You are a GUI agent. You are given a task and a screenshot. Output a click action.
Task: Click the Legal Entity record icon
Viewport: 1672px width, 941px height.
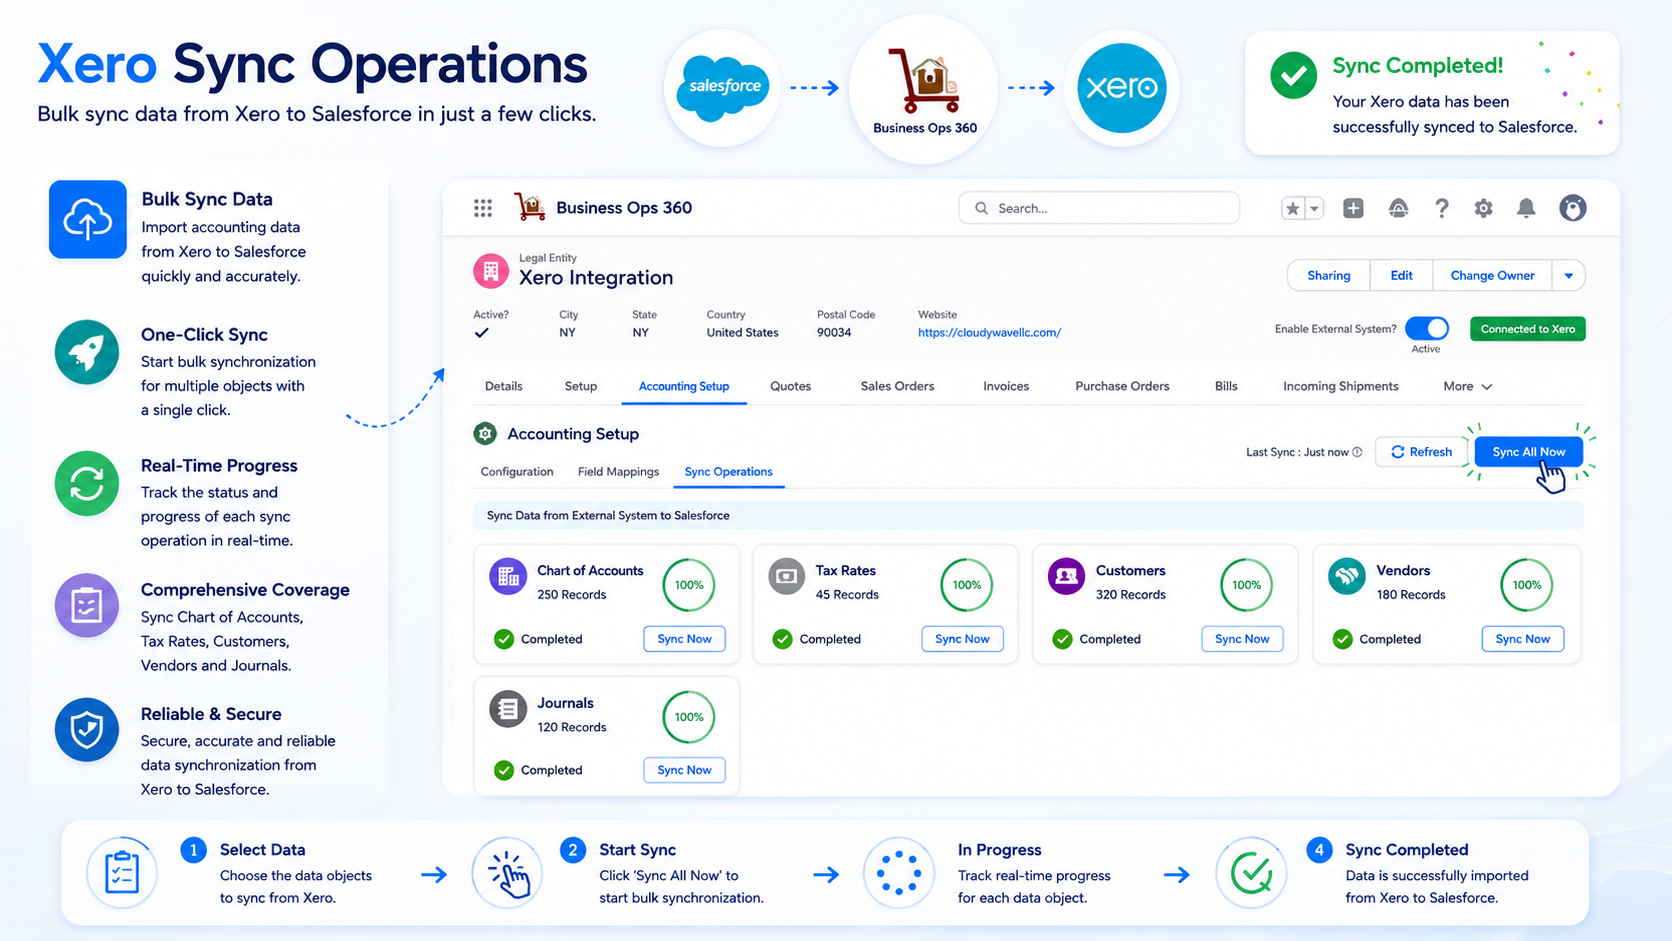pyautogui.click(x=490, y=270)
